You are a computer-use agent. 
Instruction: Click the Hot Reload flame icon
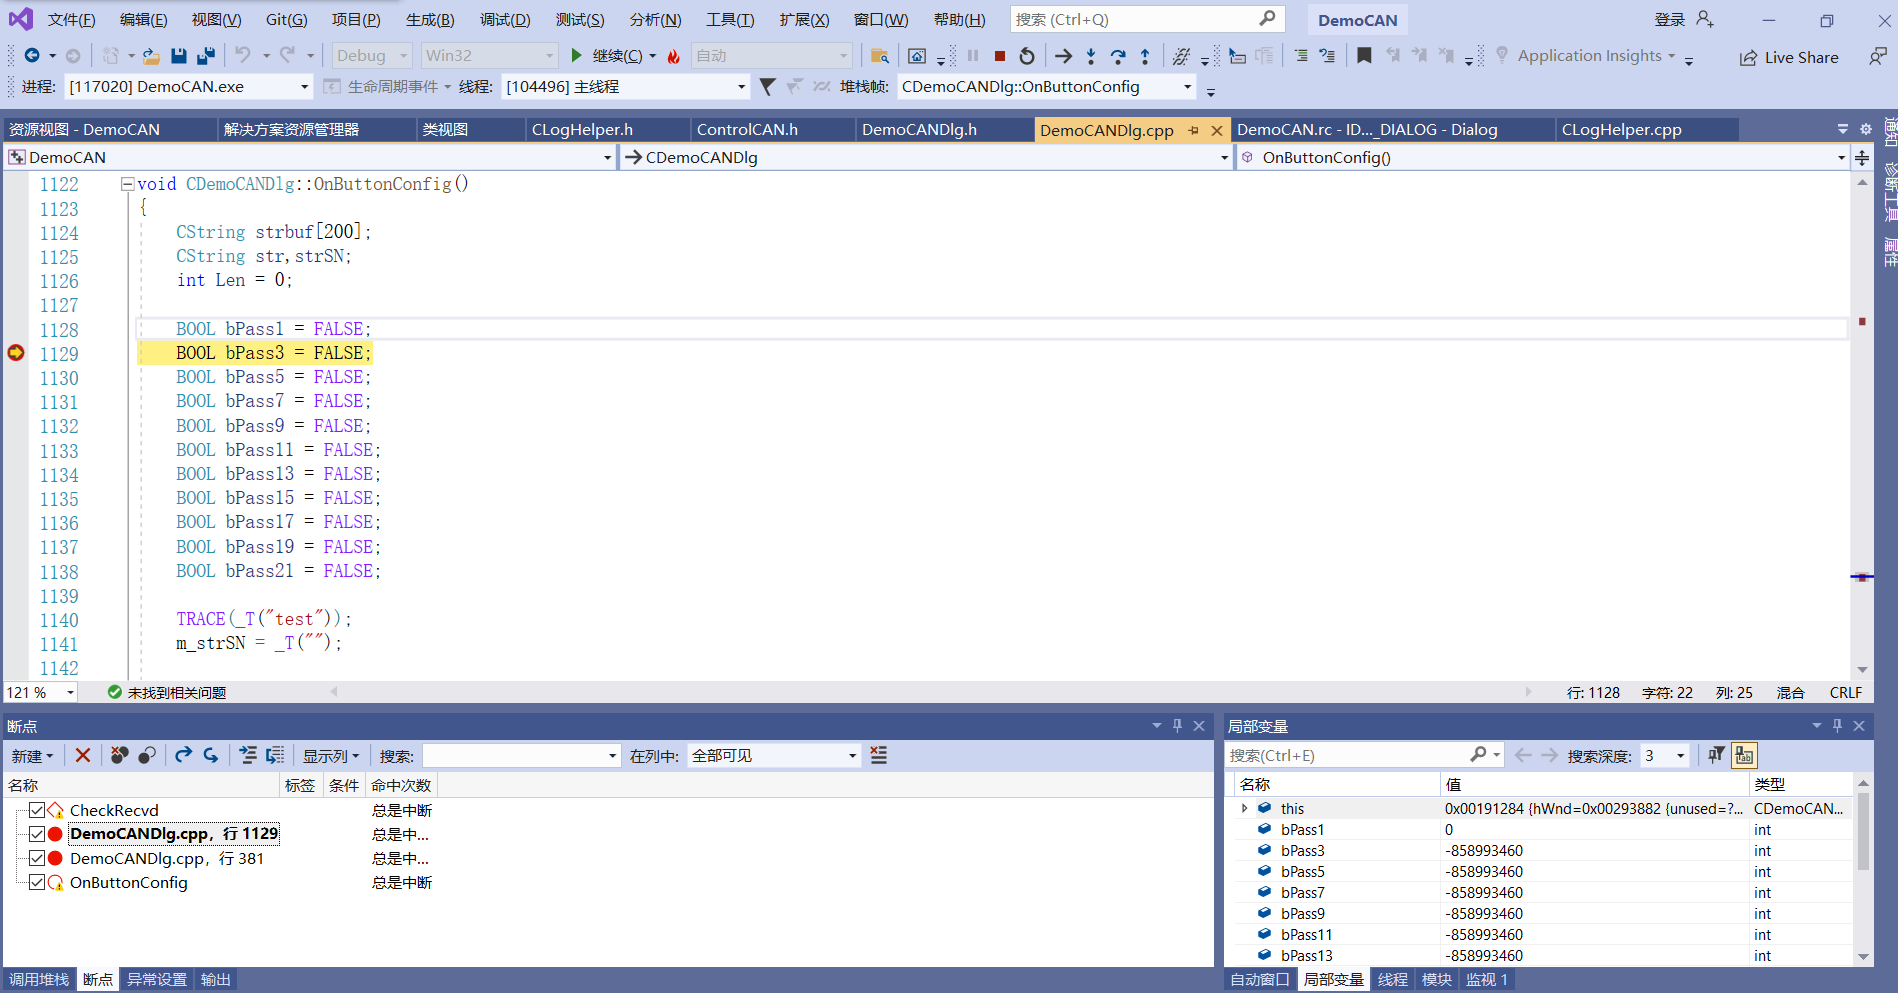click(x=673, y=55)
